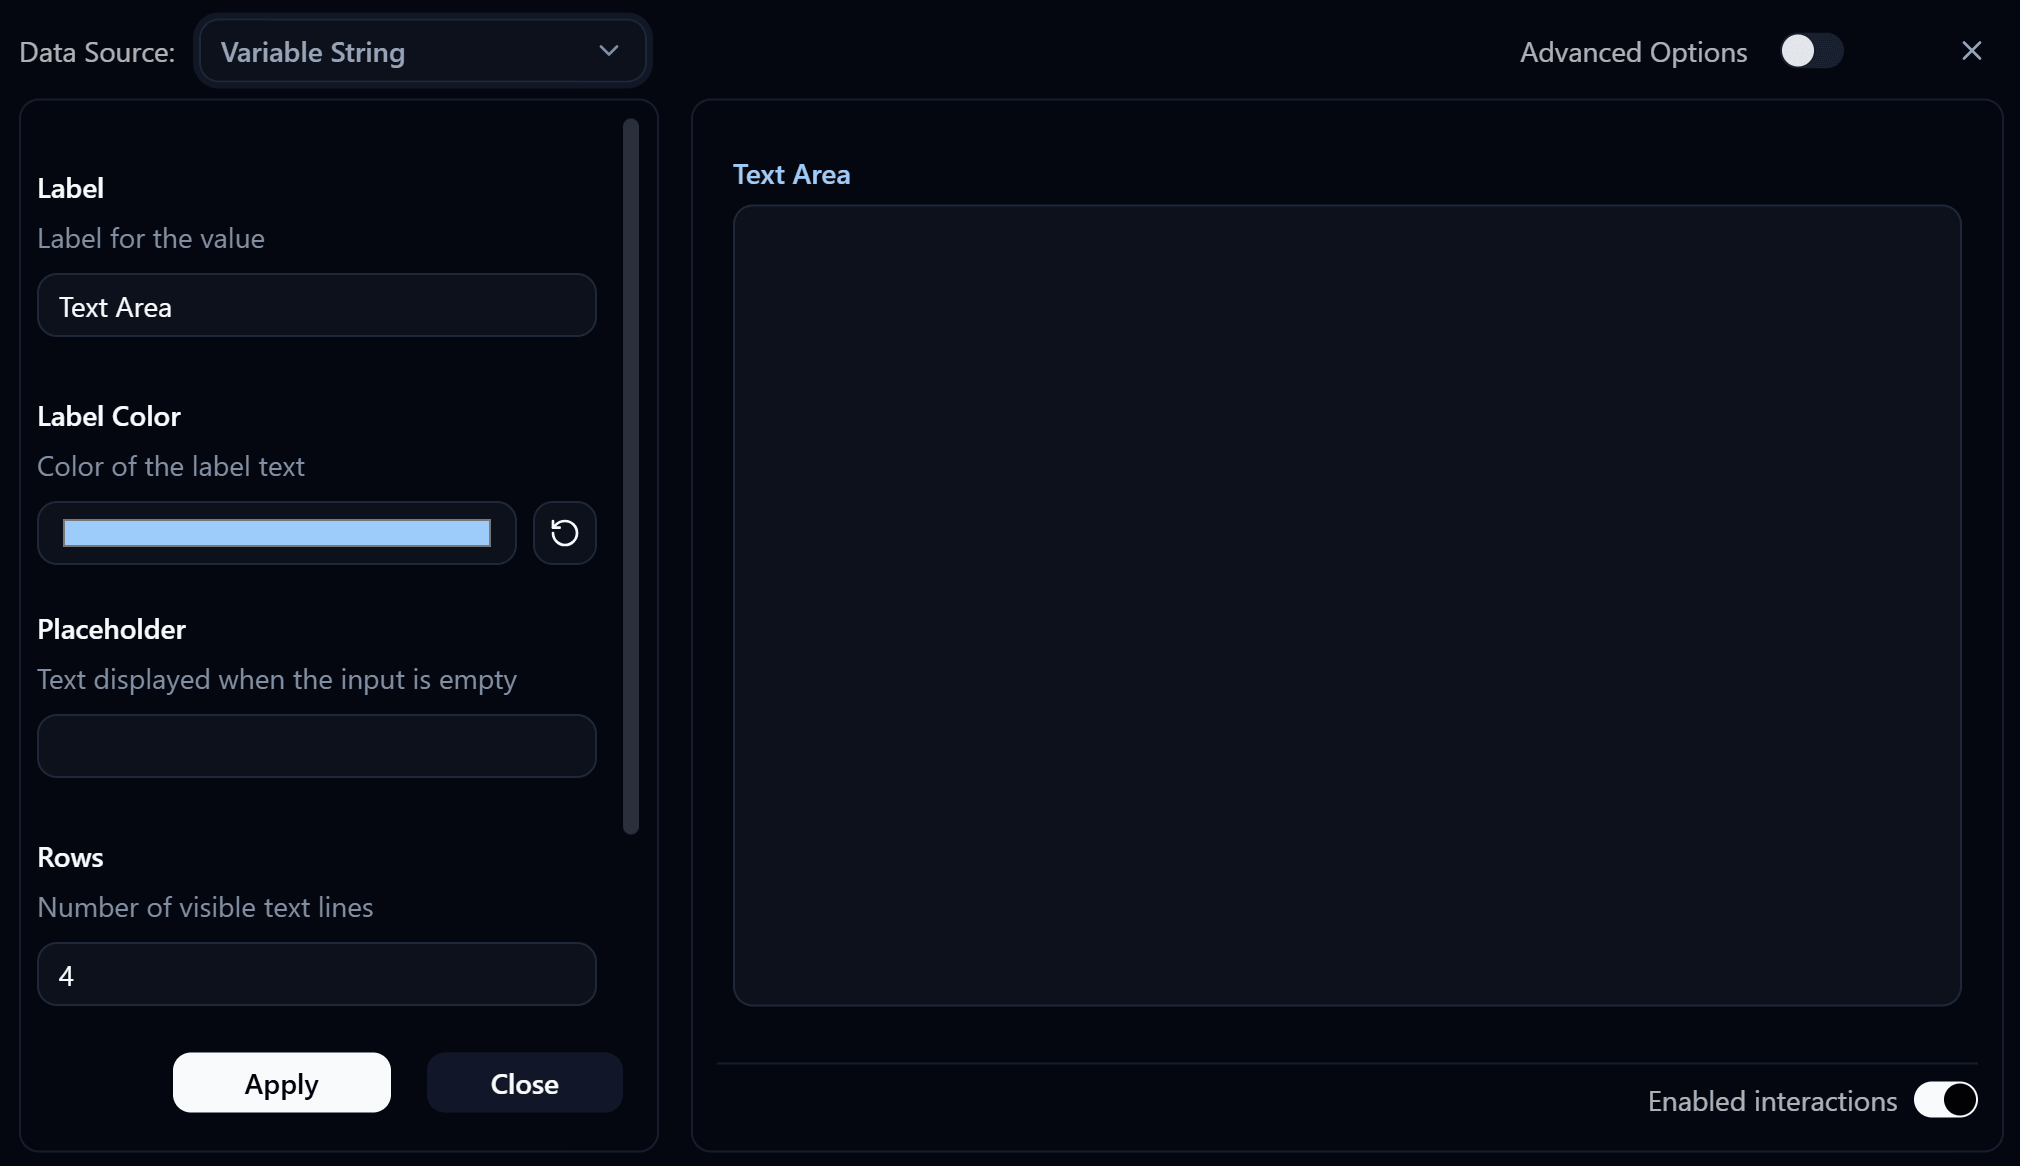Focus the Label text input field

click(317, 306)
